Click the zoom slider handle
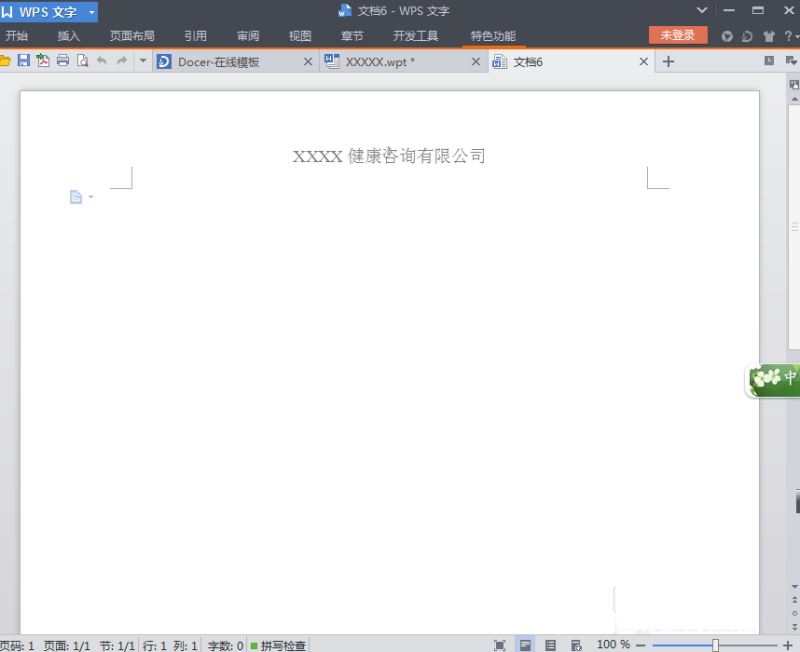Screen dimensions: 800x652 pyautogui.click(x=715, y=645)
